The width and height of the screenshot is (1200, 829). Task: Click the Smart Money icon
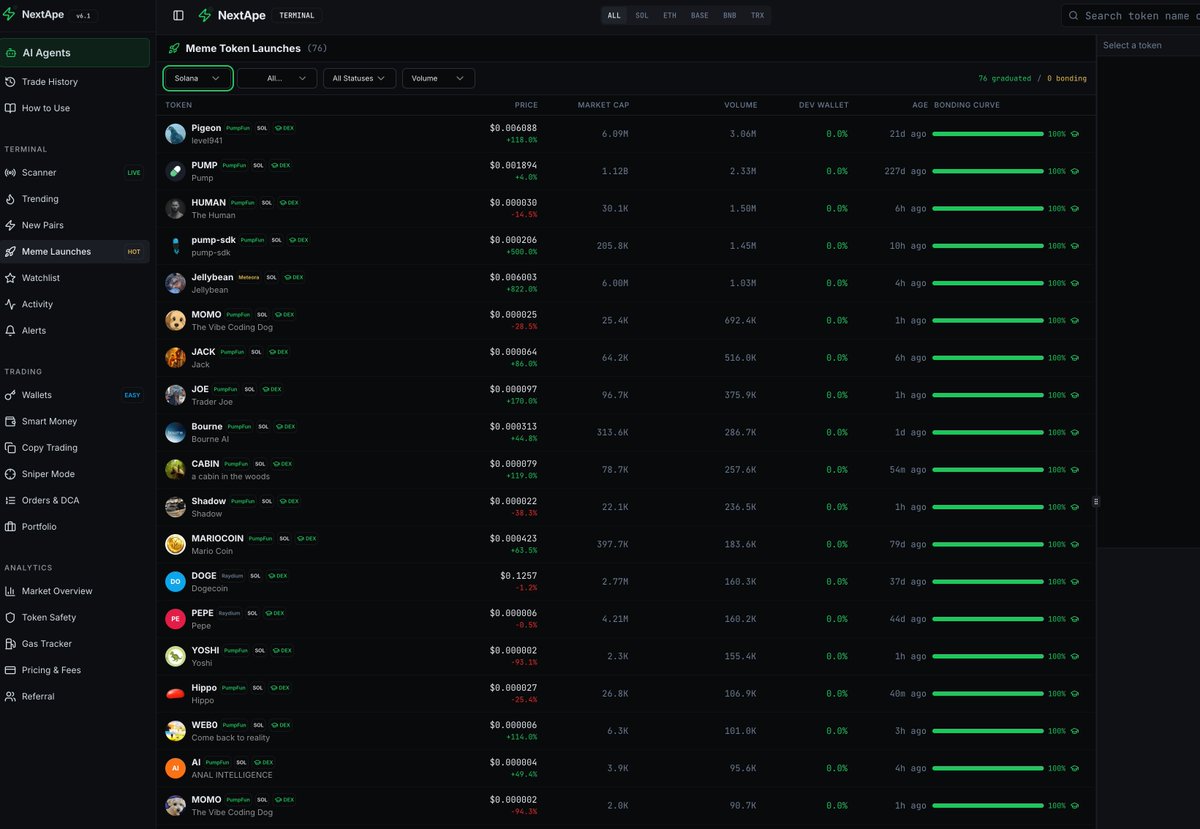click(11, 421)
